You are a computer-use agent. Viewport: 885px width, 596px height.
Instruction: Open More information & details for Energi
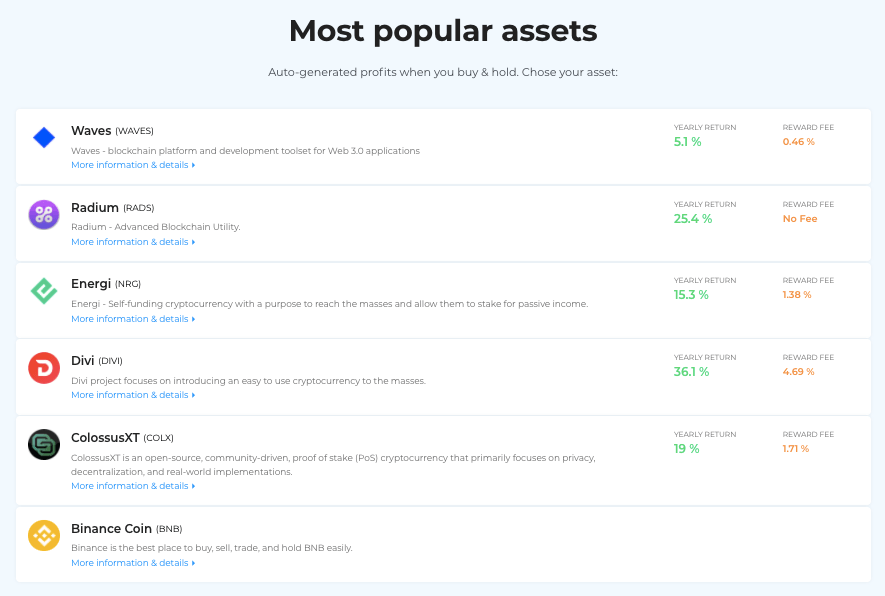[x=133, y=319]
